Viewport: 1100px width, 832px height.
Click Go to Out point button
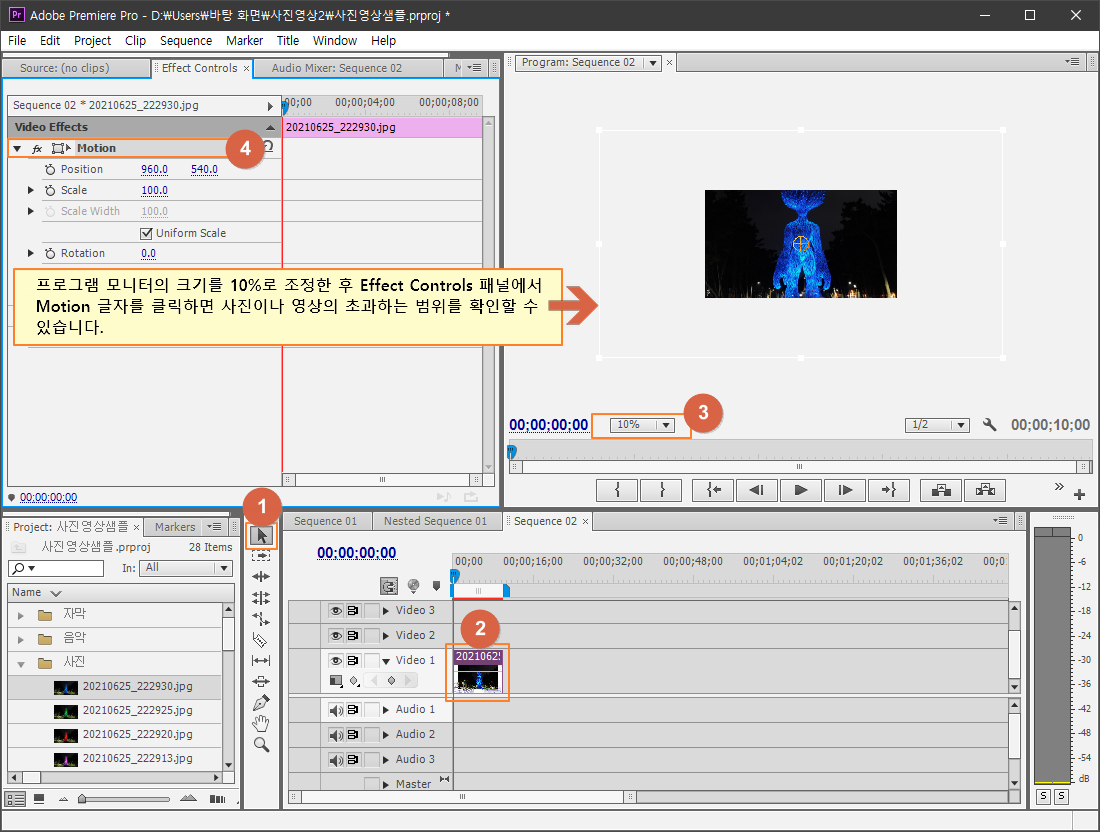889,490
